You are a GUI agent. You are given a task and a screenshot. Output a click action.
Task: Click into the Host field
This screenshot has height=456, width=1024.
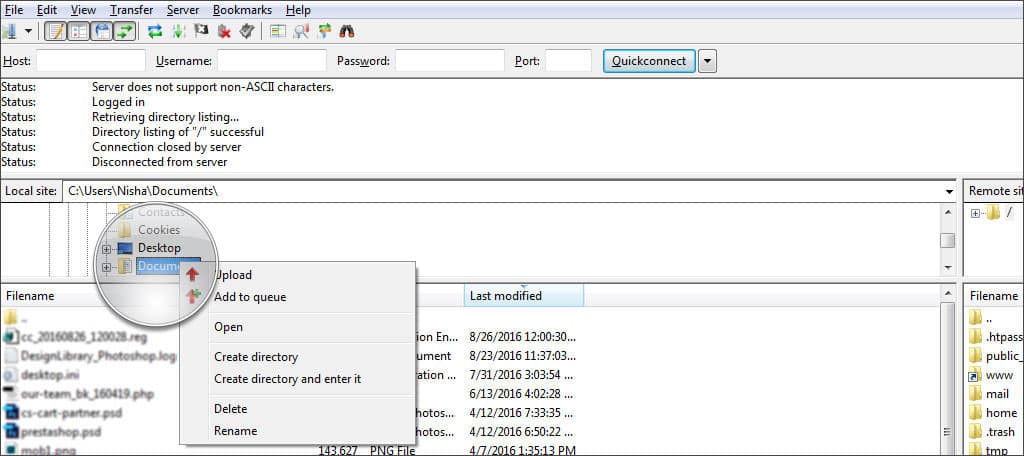(x=91, y=61)
